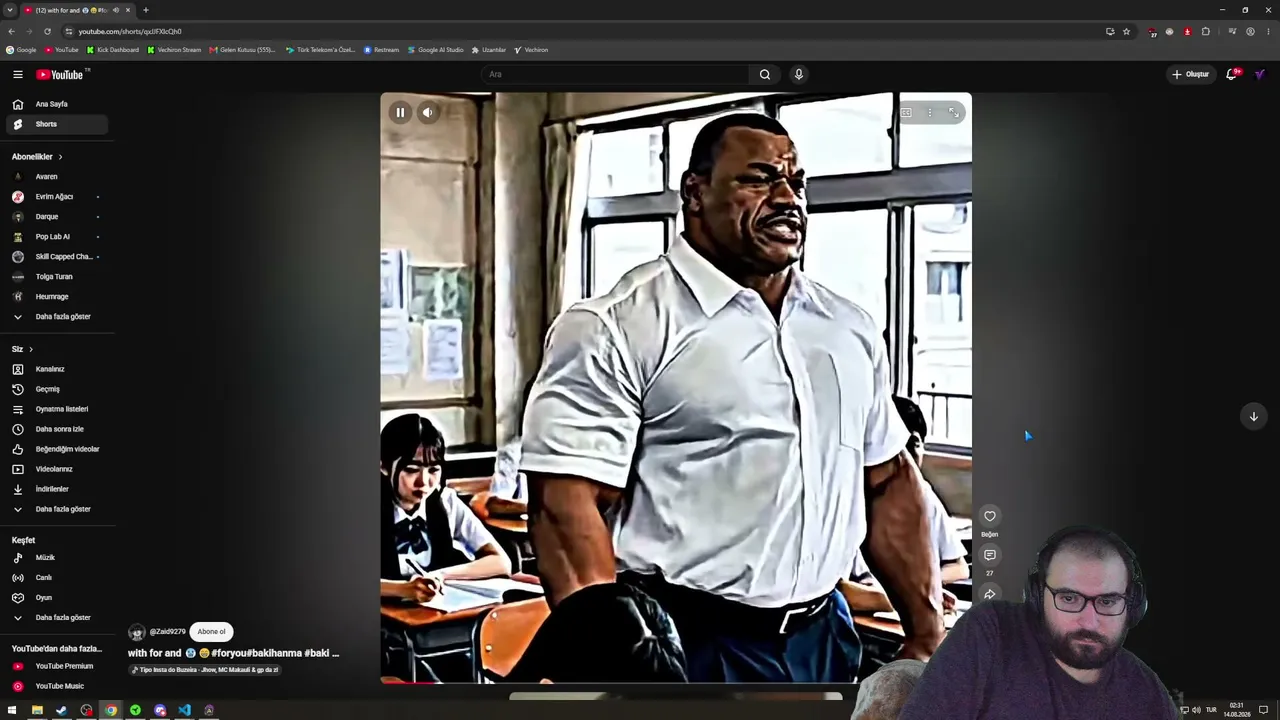Open the YouTube account avatar menu
Viewport: 1280px width, 720px height.
(1260, 74)
